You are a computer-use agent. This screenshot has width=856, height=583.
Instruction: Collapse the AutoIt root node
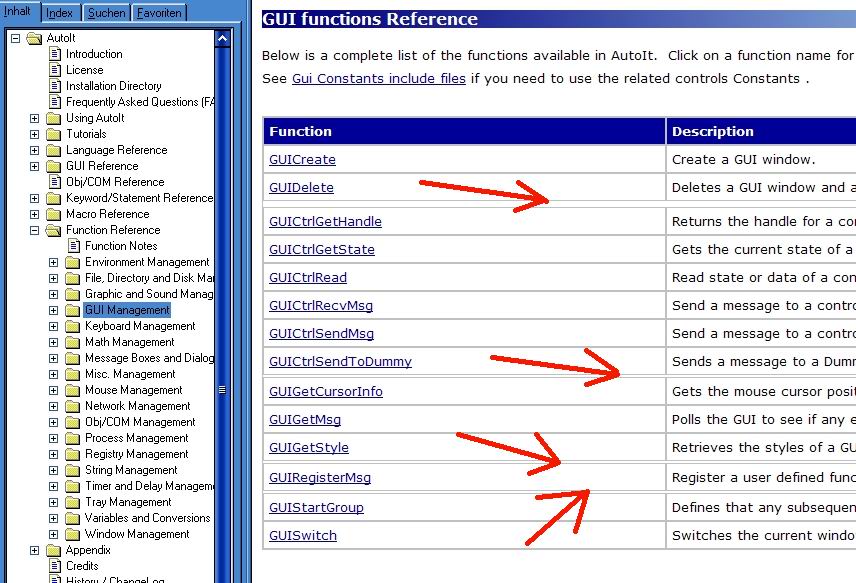16,38
